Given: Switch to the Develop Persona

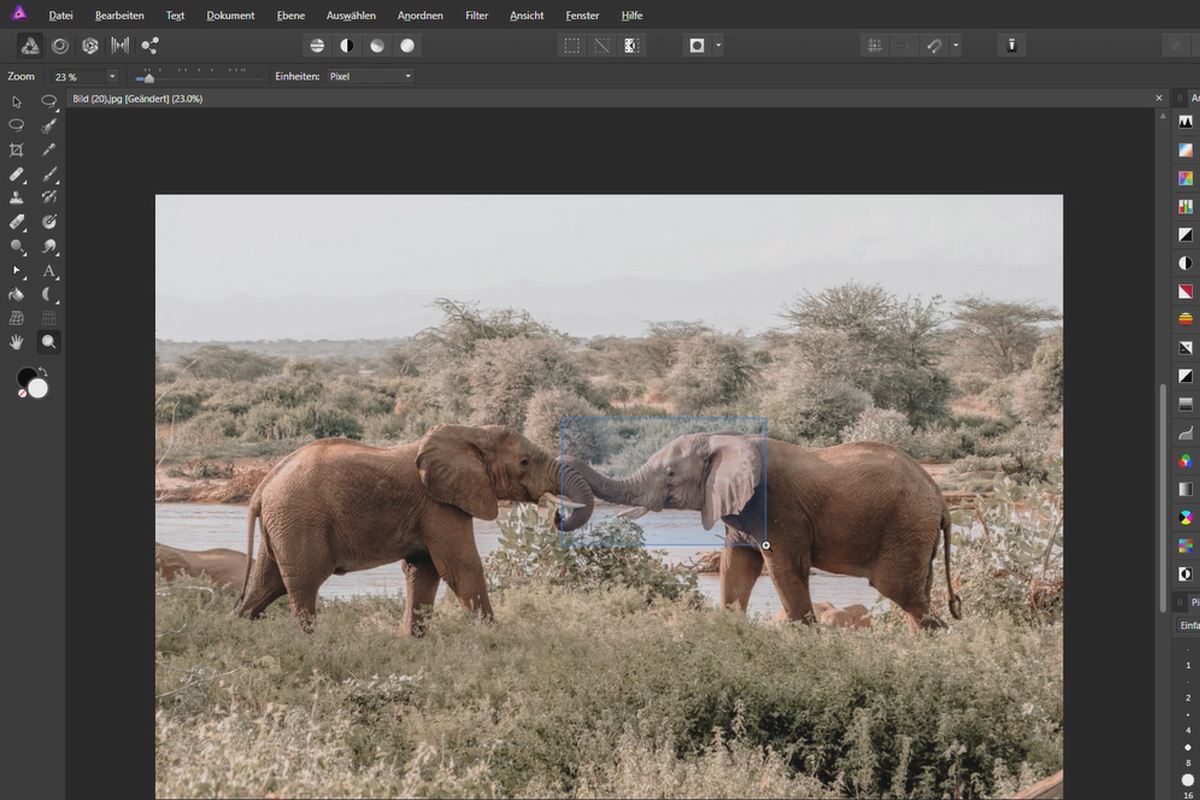Looking at the screenshot, I should tap(90, 45).
